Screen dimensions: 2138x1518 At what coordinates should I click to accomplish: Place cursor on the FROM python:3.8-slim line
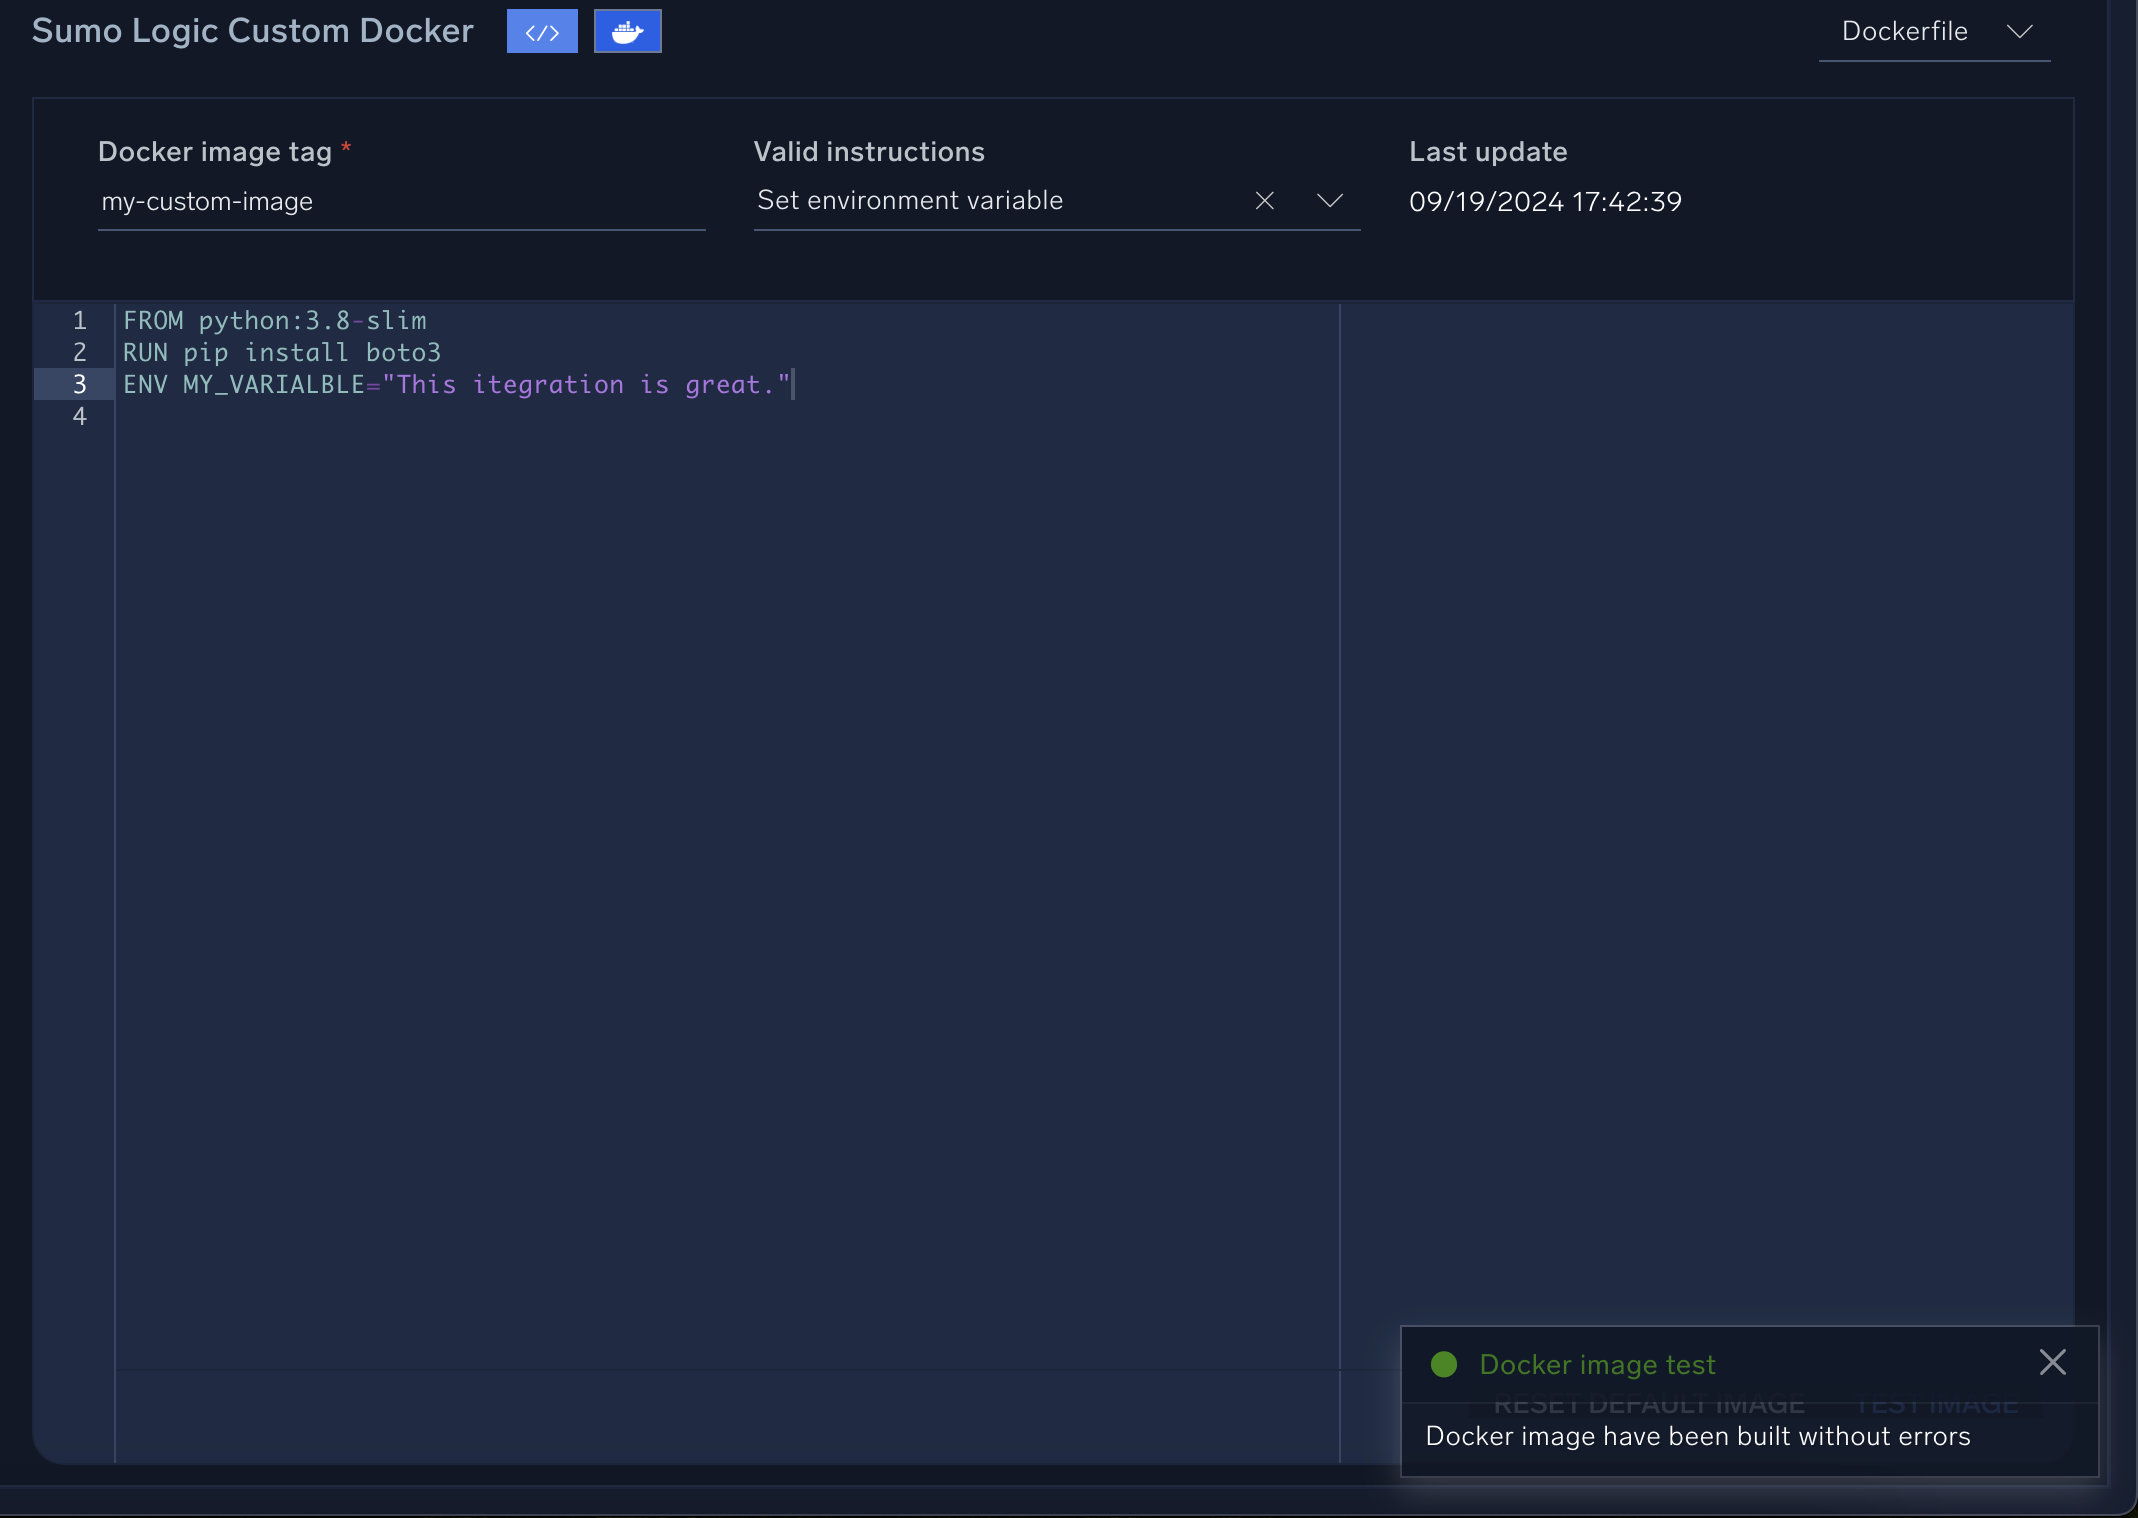point(273,320)
